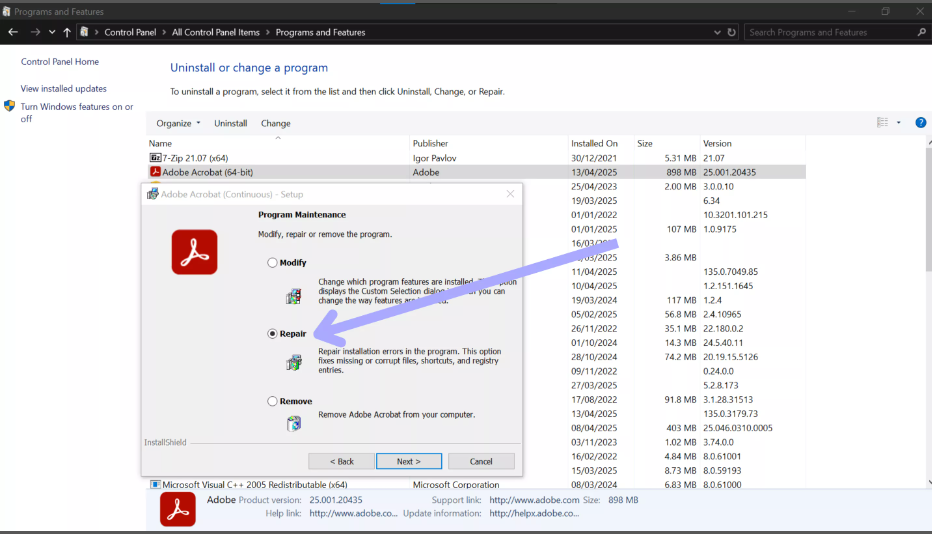Select the Modify radio button
This screenshot has width=932, height=534.
pyautogui.click(x=272, y=262)
